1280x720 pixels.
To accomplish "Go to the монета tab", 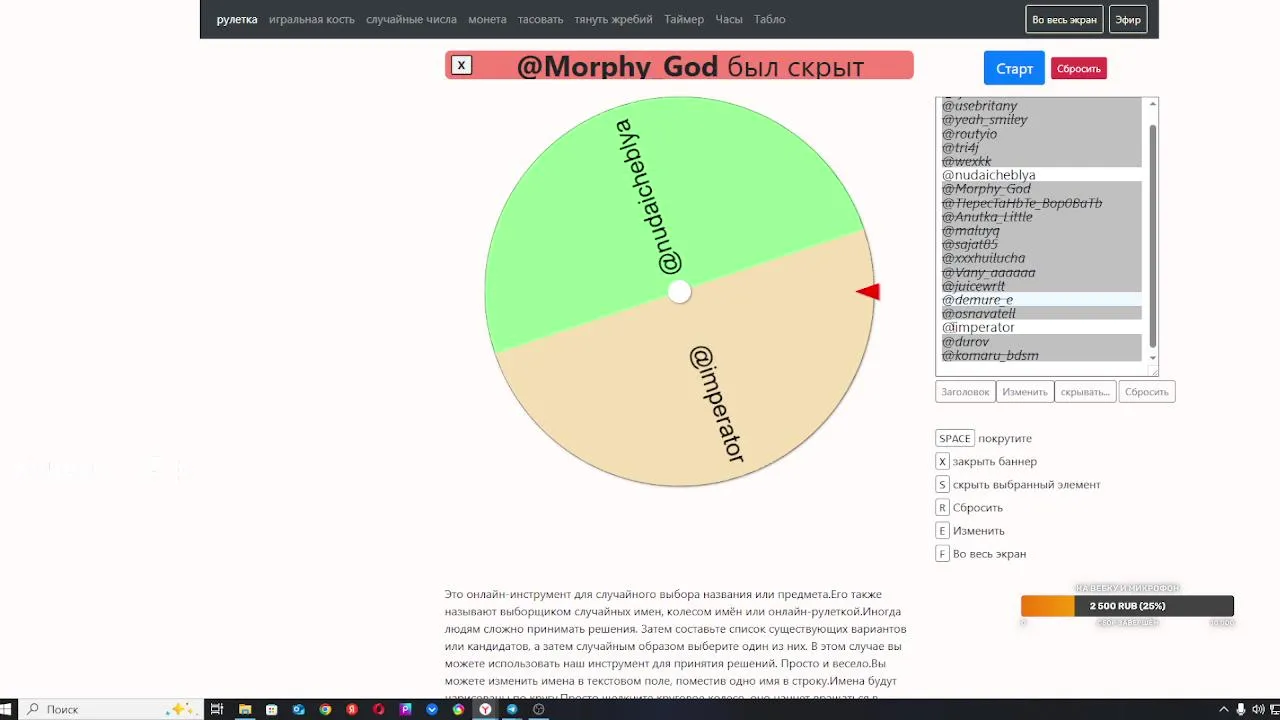I will pos(487,19).
